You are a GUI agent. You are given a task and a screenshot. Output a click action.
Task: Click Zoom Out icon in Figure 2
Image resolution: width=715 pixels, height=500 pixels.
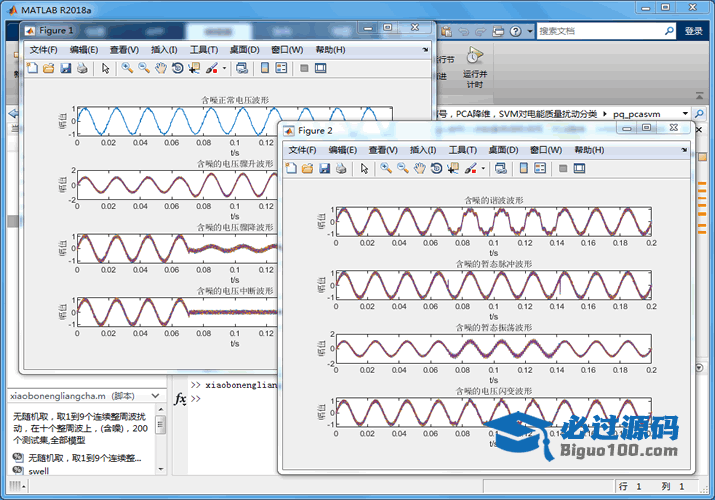pos(403,168)
